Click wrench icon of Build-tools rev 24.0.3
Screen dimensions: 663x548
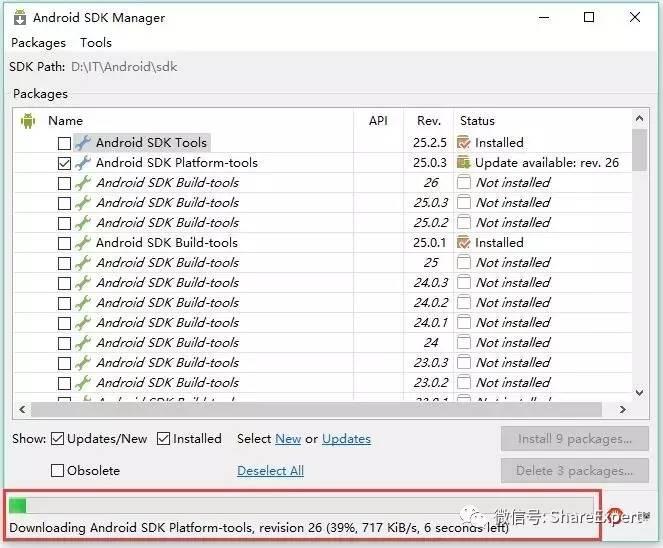pyautogui.click(x=83, y=283)
